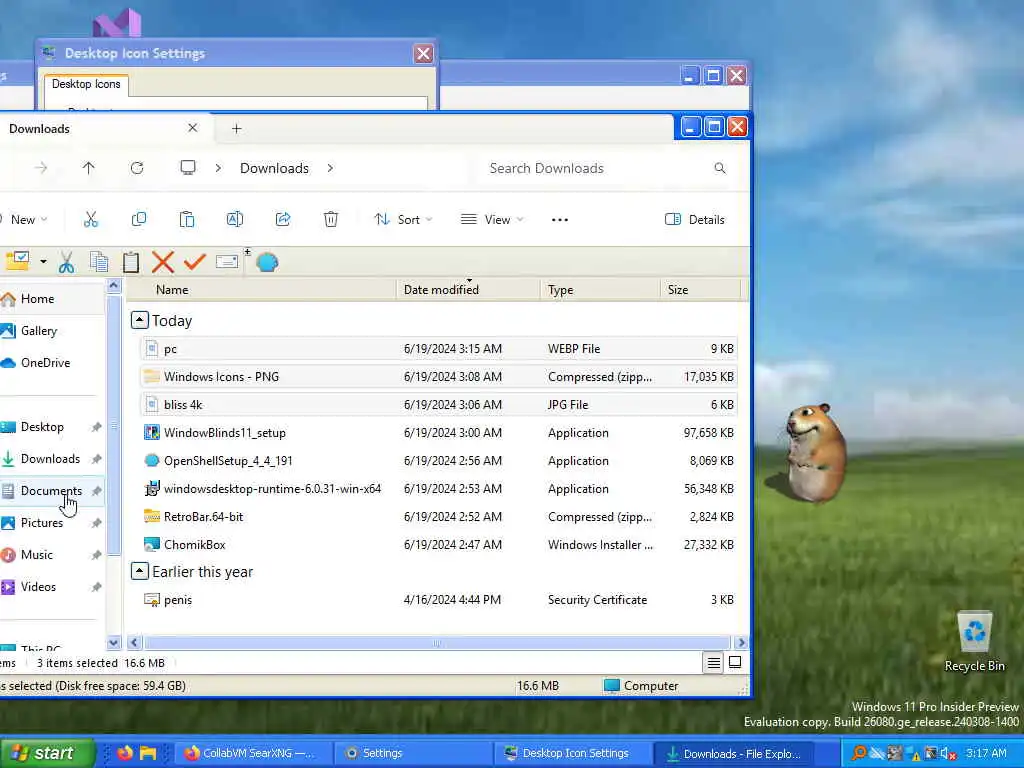
Task: Open Music in the navigation pane
Action: [52, 554]
